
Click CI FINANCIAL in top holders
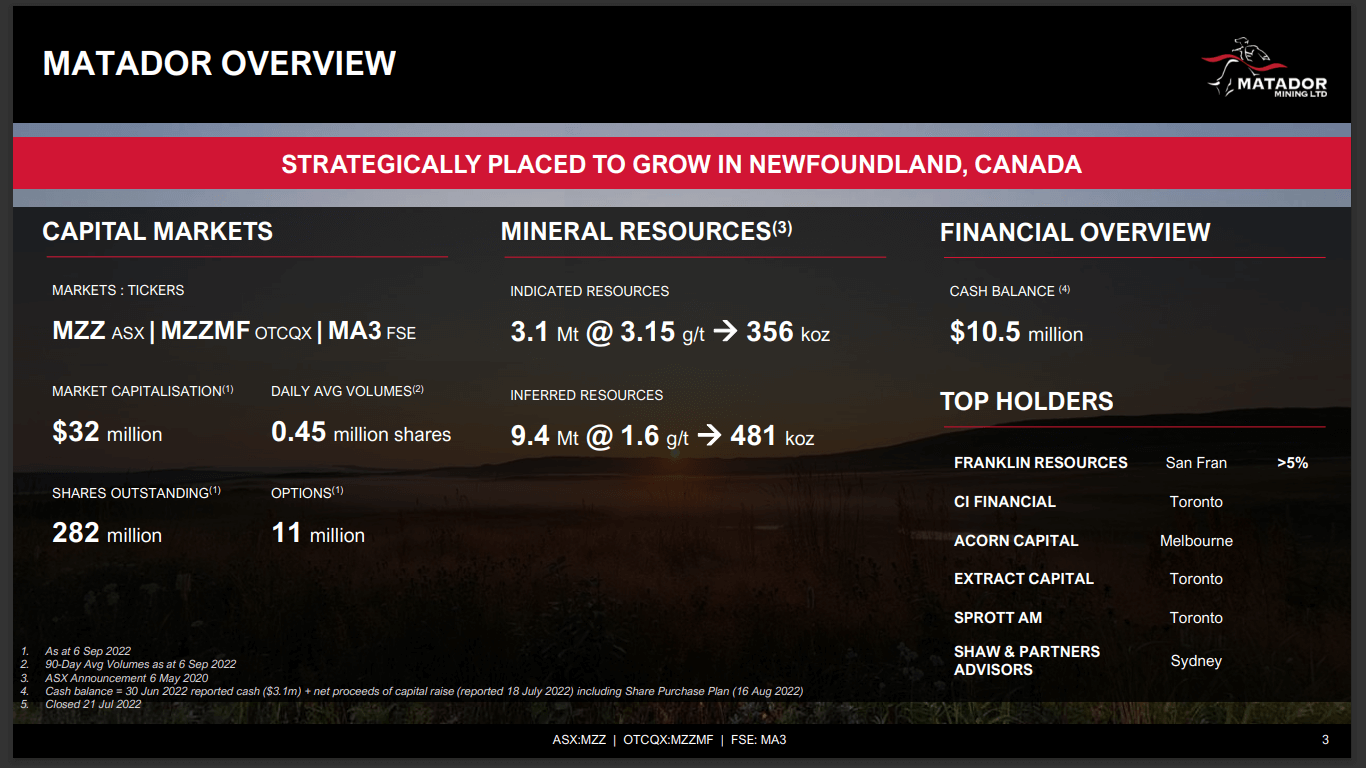point(1005,502)
